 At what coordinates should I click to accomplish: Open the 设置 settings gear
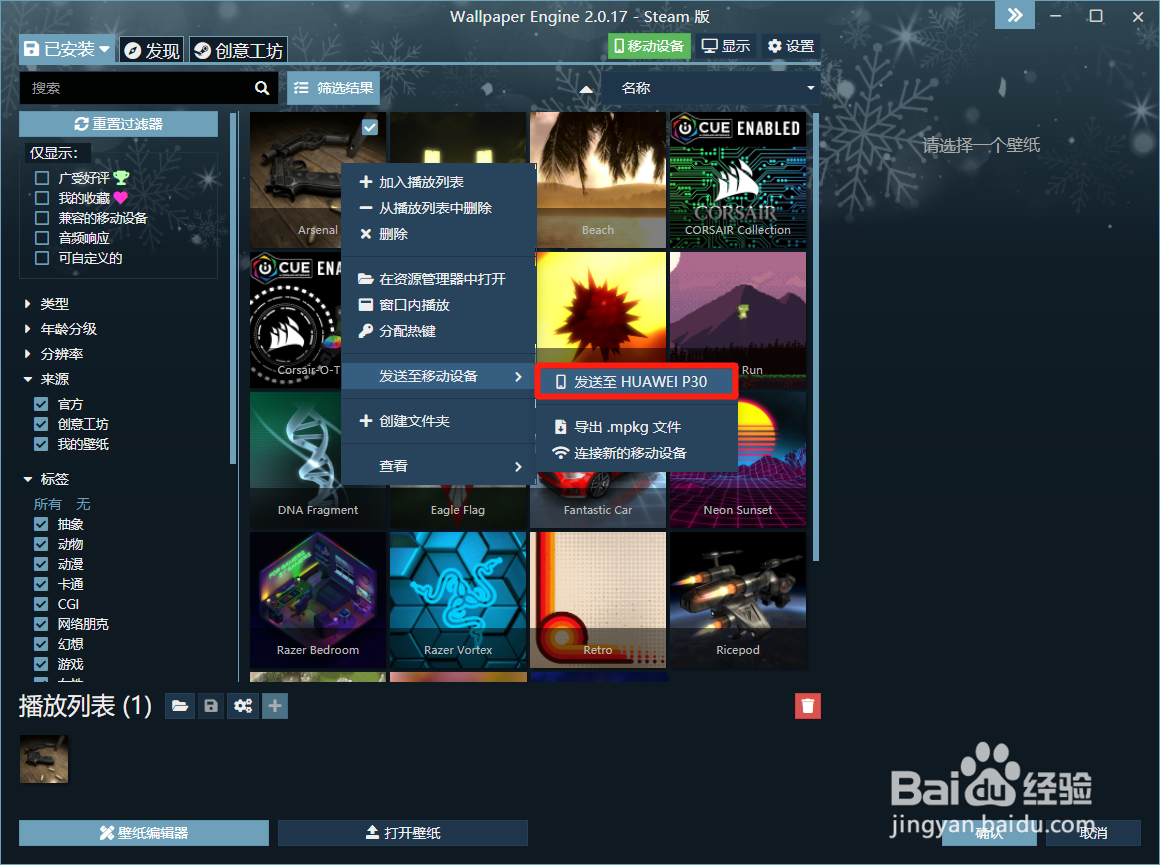point(791,46)
